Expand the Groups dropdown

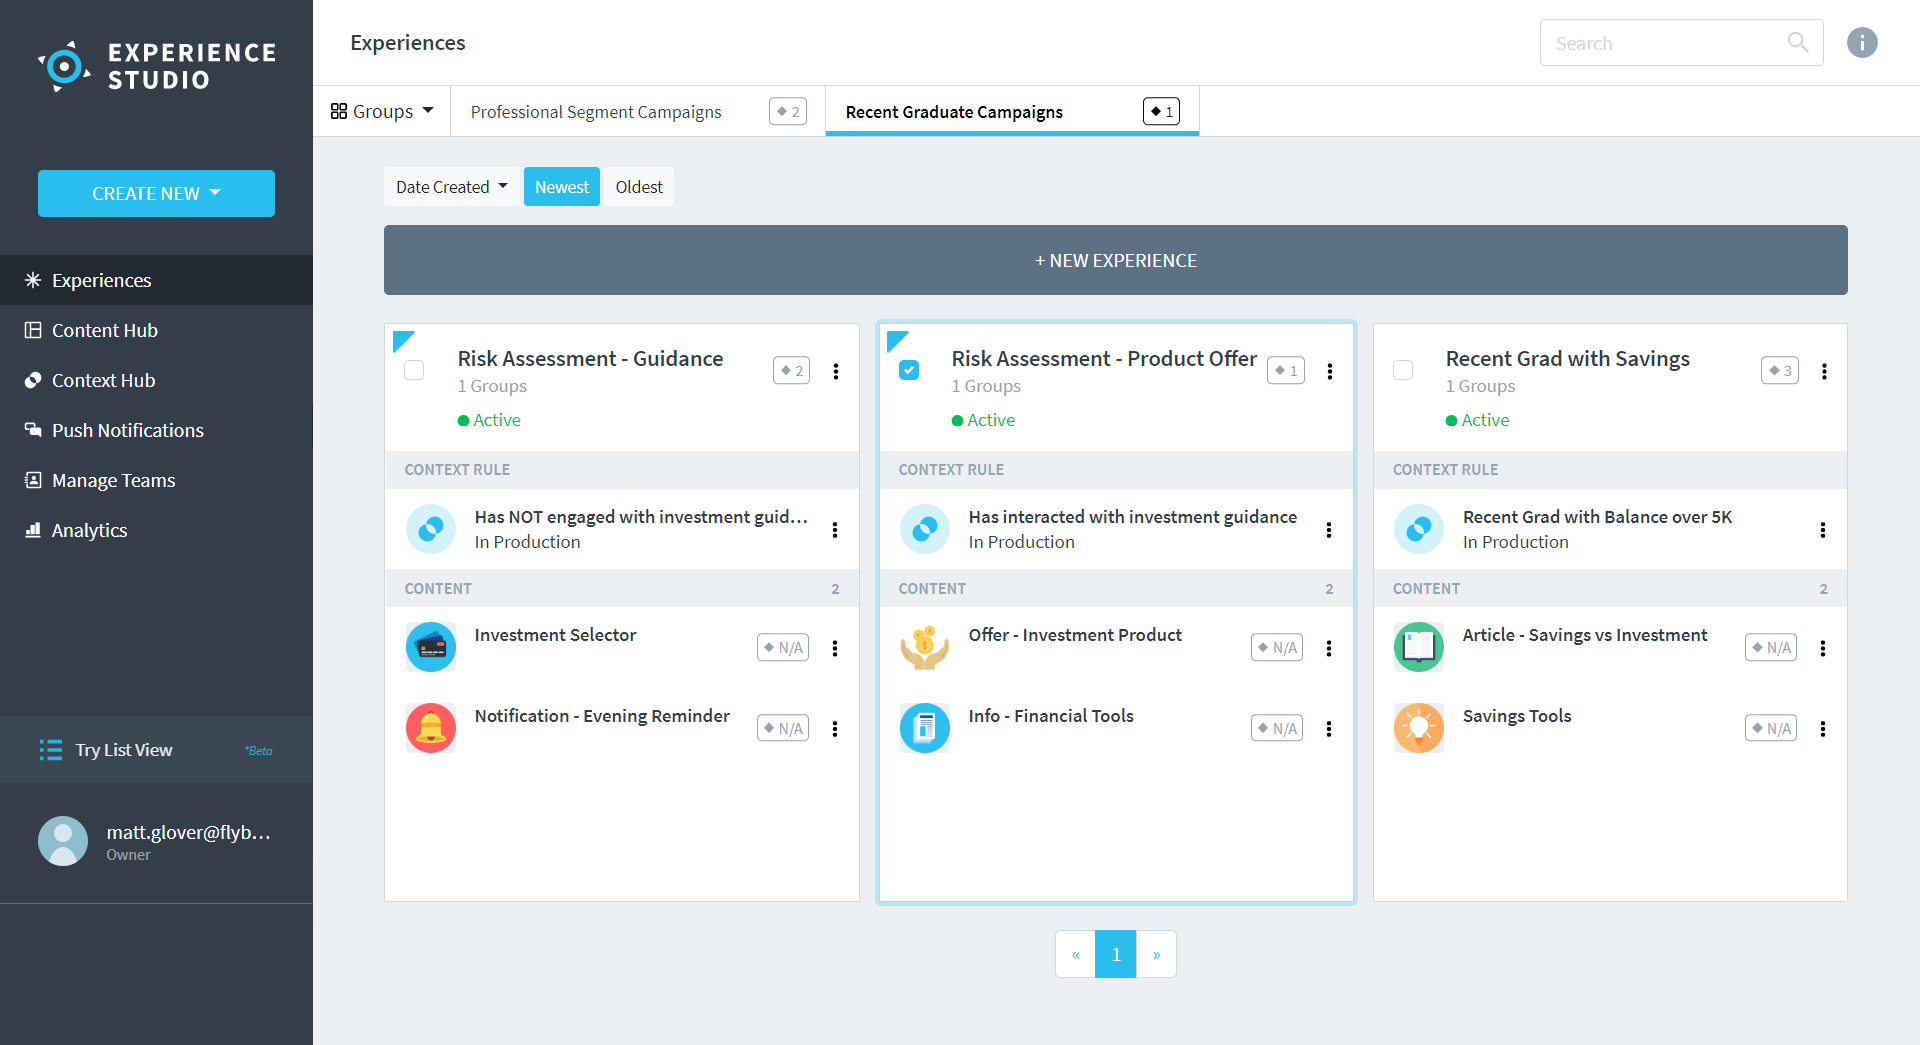pyautogui.click(x=382, y=111)
